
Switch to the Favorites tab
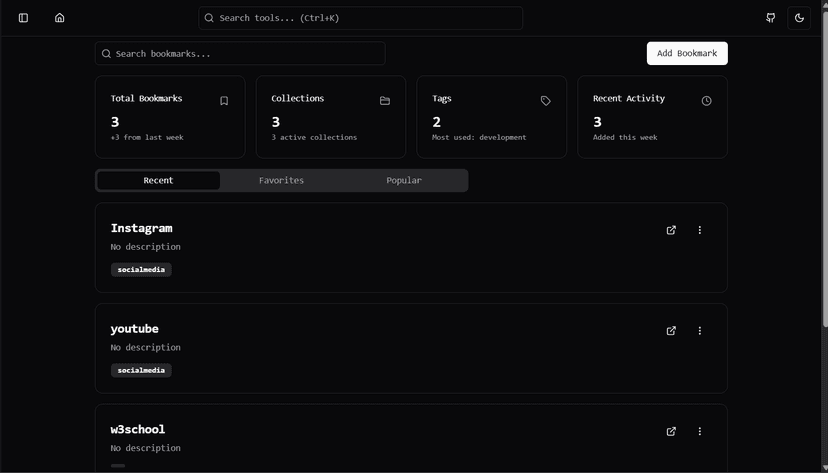pos(281,181)
